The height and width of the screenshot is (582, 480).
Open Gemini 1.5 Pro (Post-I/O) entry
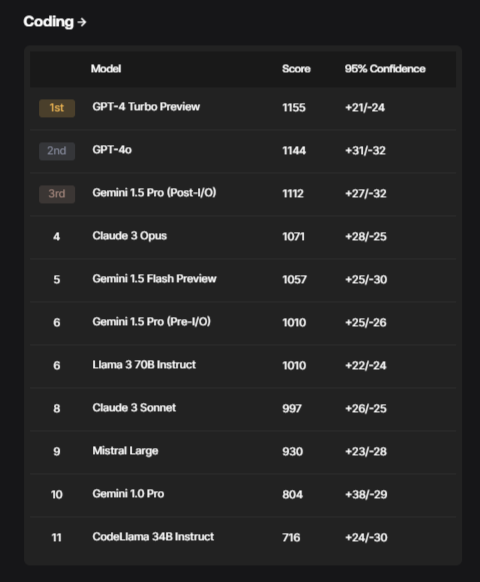click(x=154, y=193)
